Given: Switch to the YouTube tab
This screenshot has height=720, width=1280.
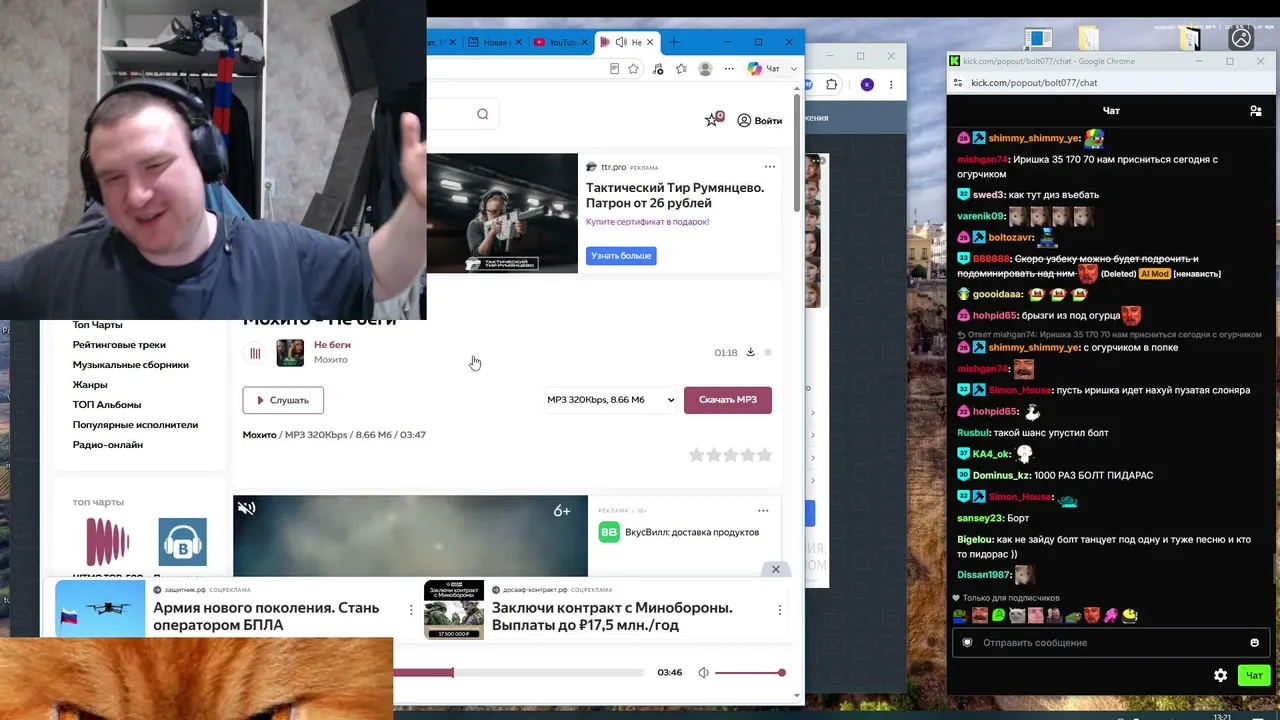Looking at the screenshot, I should tap(561, 42).
